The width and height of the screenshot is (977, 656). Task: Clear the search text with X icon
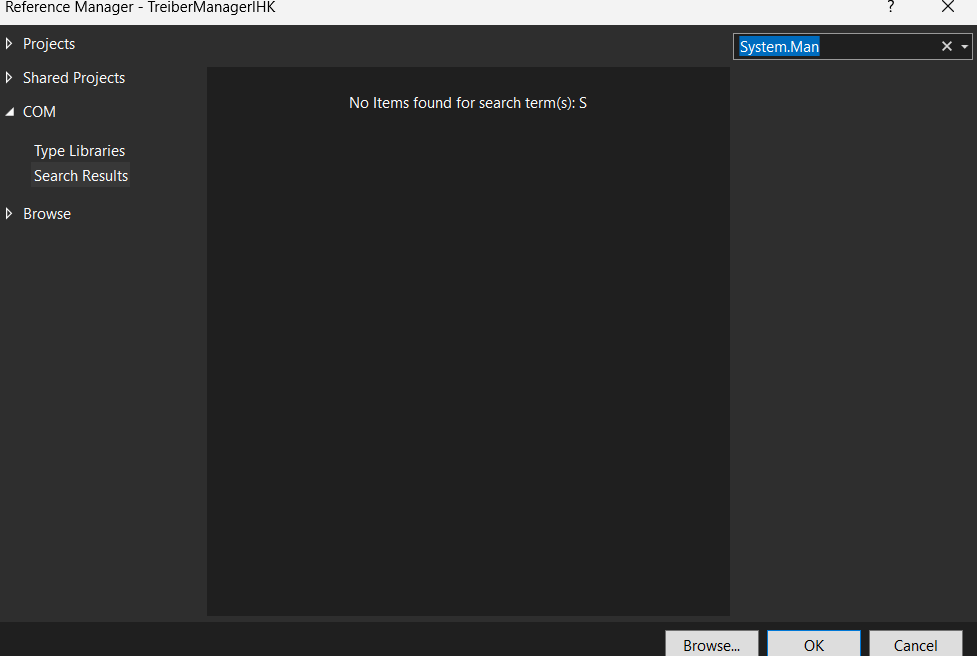point(946,47)
